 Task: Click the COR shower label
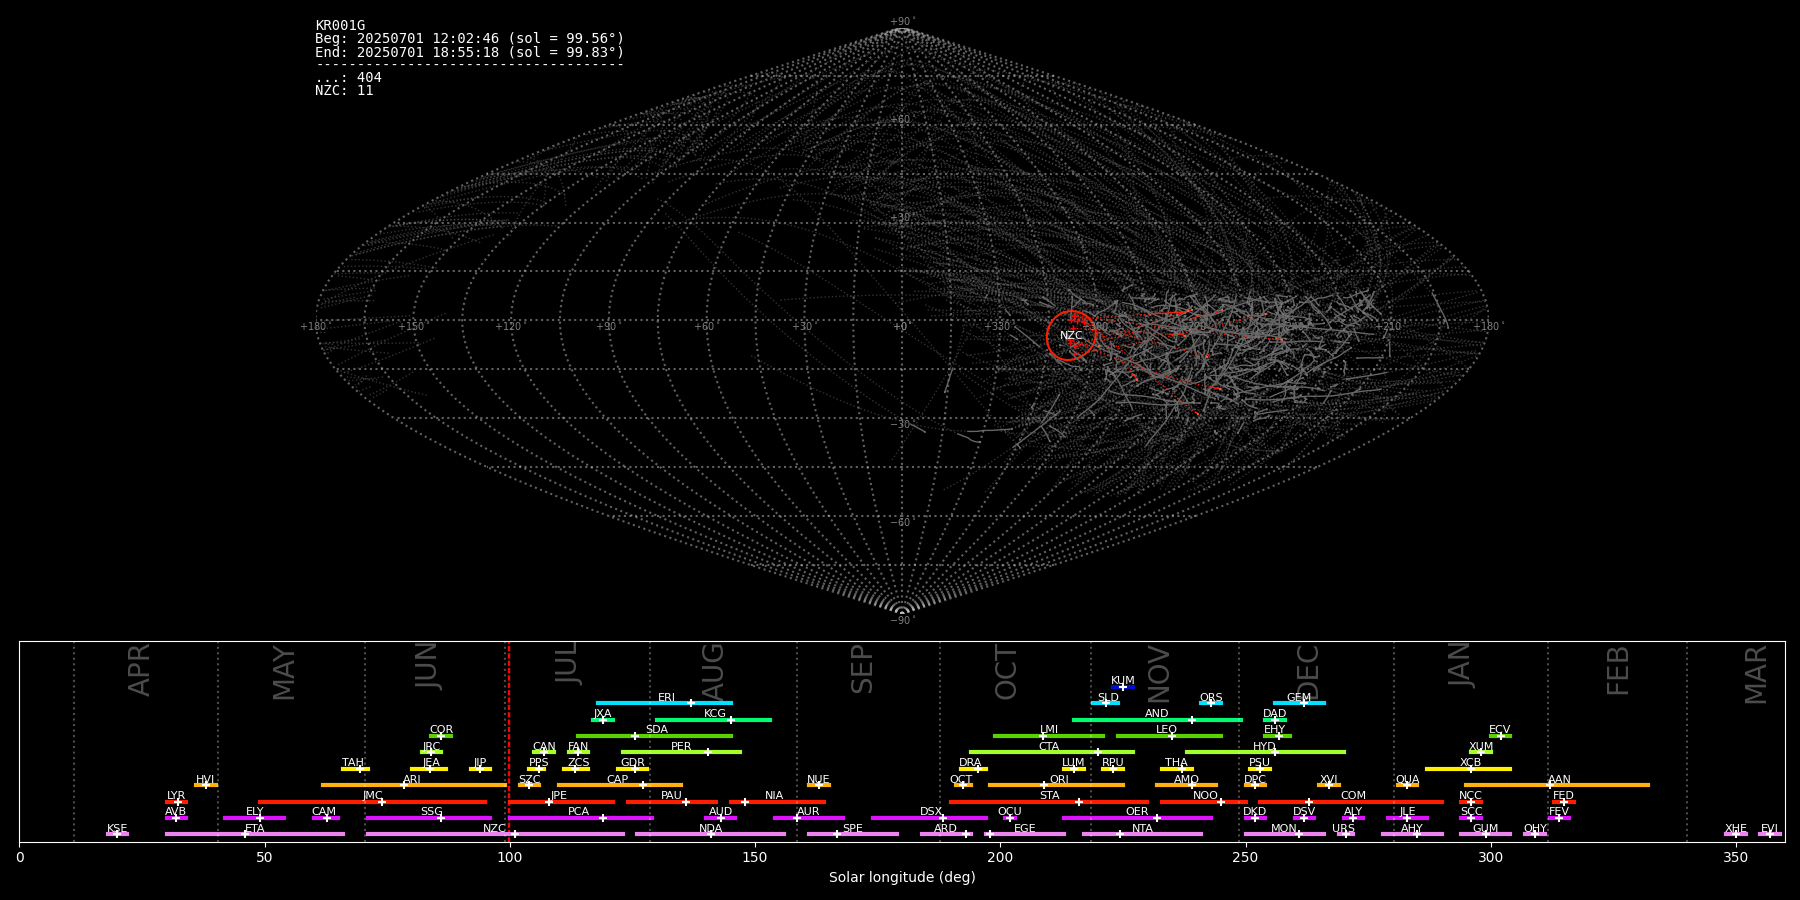(441, 730)
